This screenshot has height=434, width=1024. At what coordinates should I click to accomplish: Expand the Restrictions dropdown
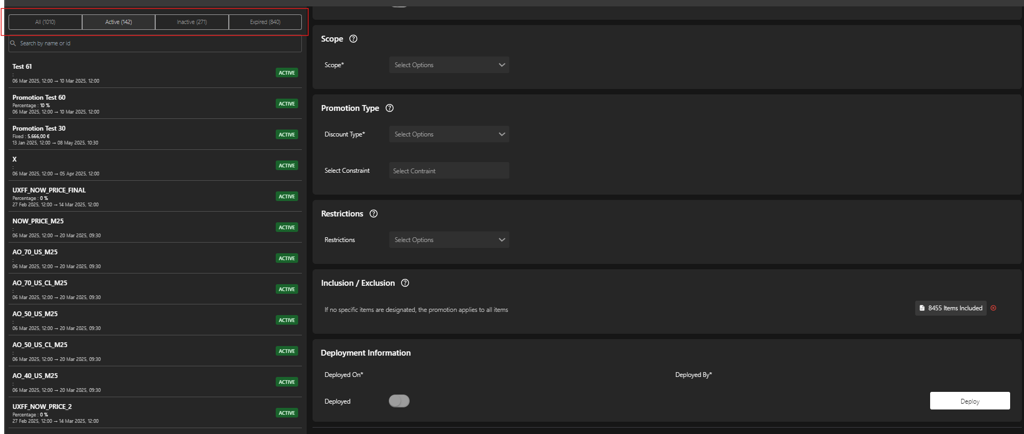click(449, 240)
